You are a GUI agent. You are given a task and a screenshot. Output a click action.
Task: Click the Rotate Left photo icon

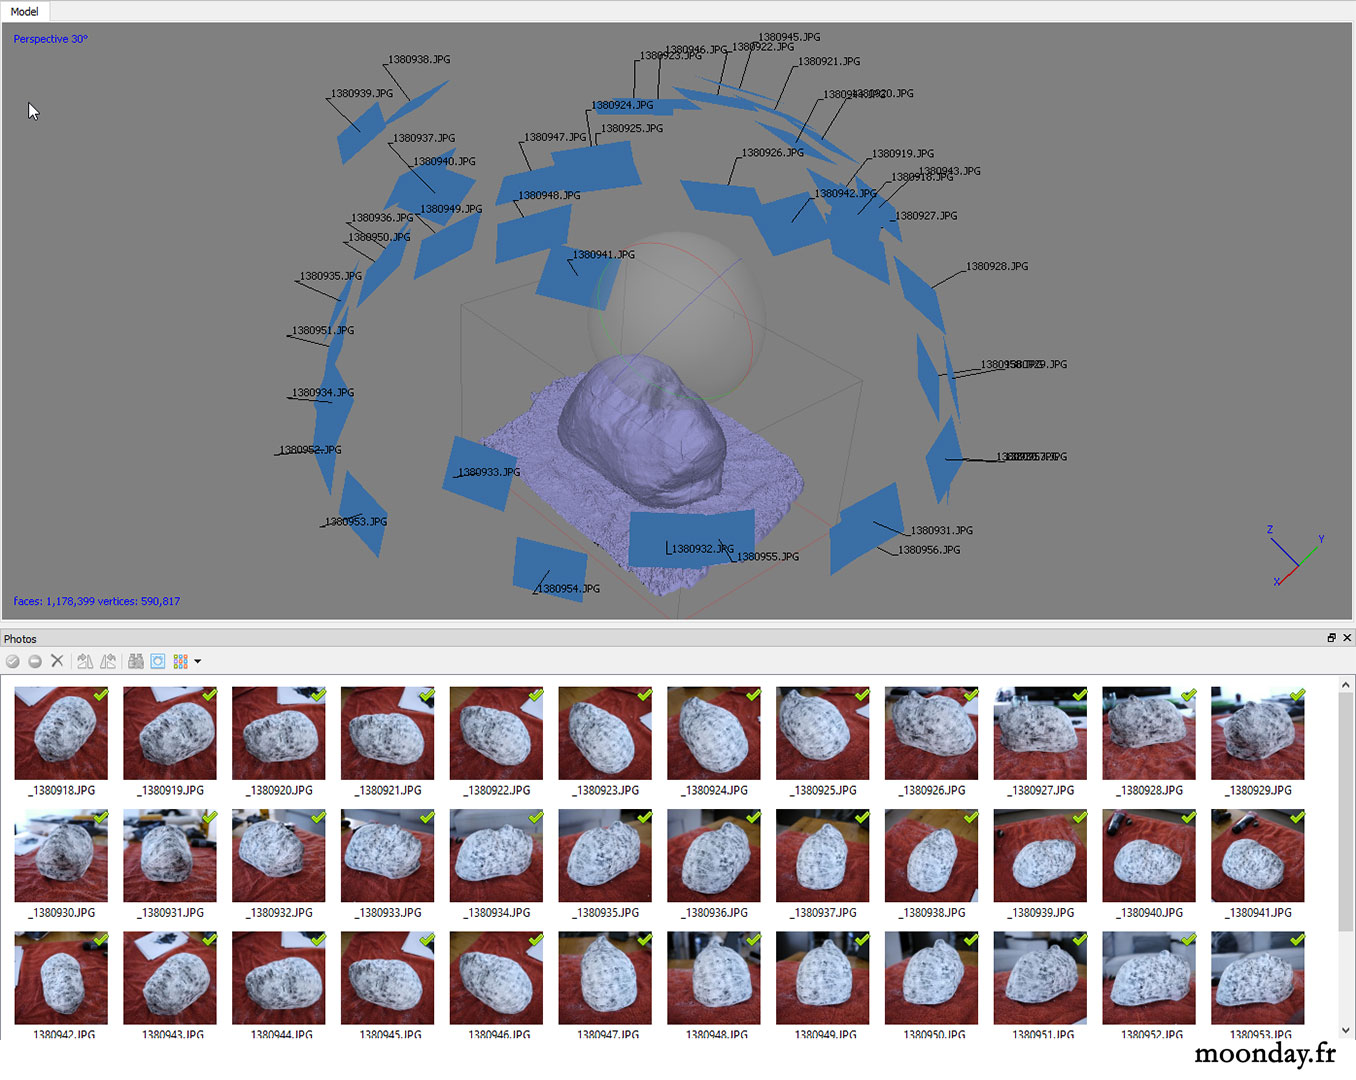coord(85,661)
